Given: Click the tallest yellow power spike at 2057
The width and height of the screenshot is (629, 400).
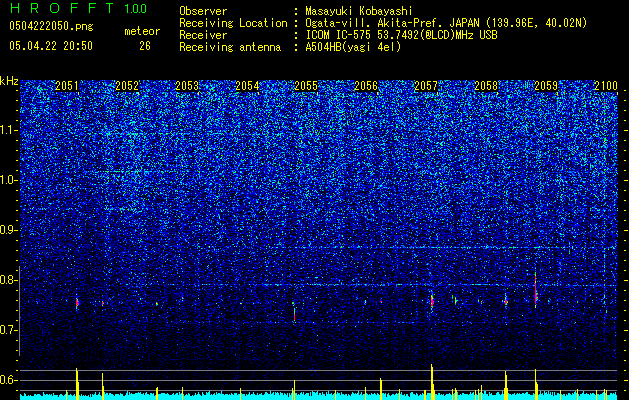Looking at the screenshot, I should coord(432,381).
